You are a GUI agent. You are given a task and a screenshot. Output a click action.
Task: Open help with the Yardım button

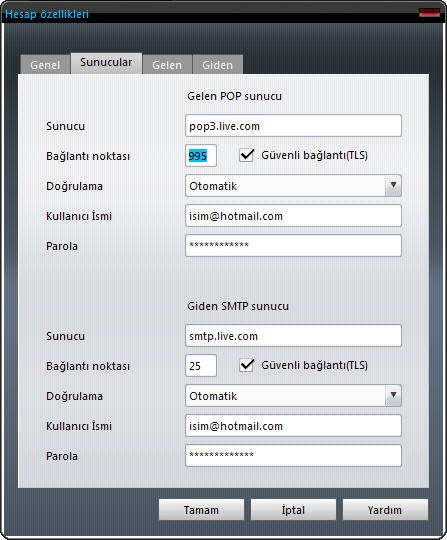(385, 510)
